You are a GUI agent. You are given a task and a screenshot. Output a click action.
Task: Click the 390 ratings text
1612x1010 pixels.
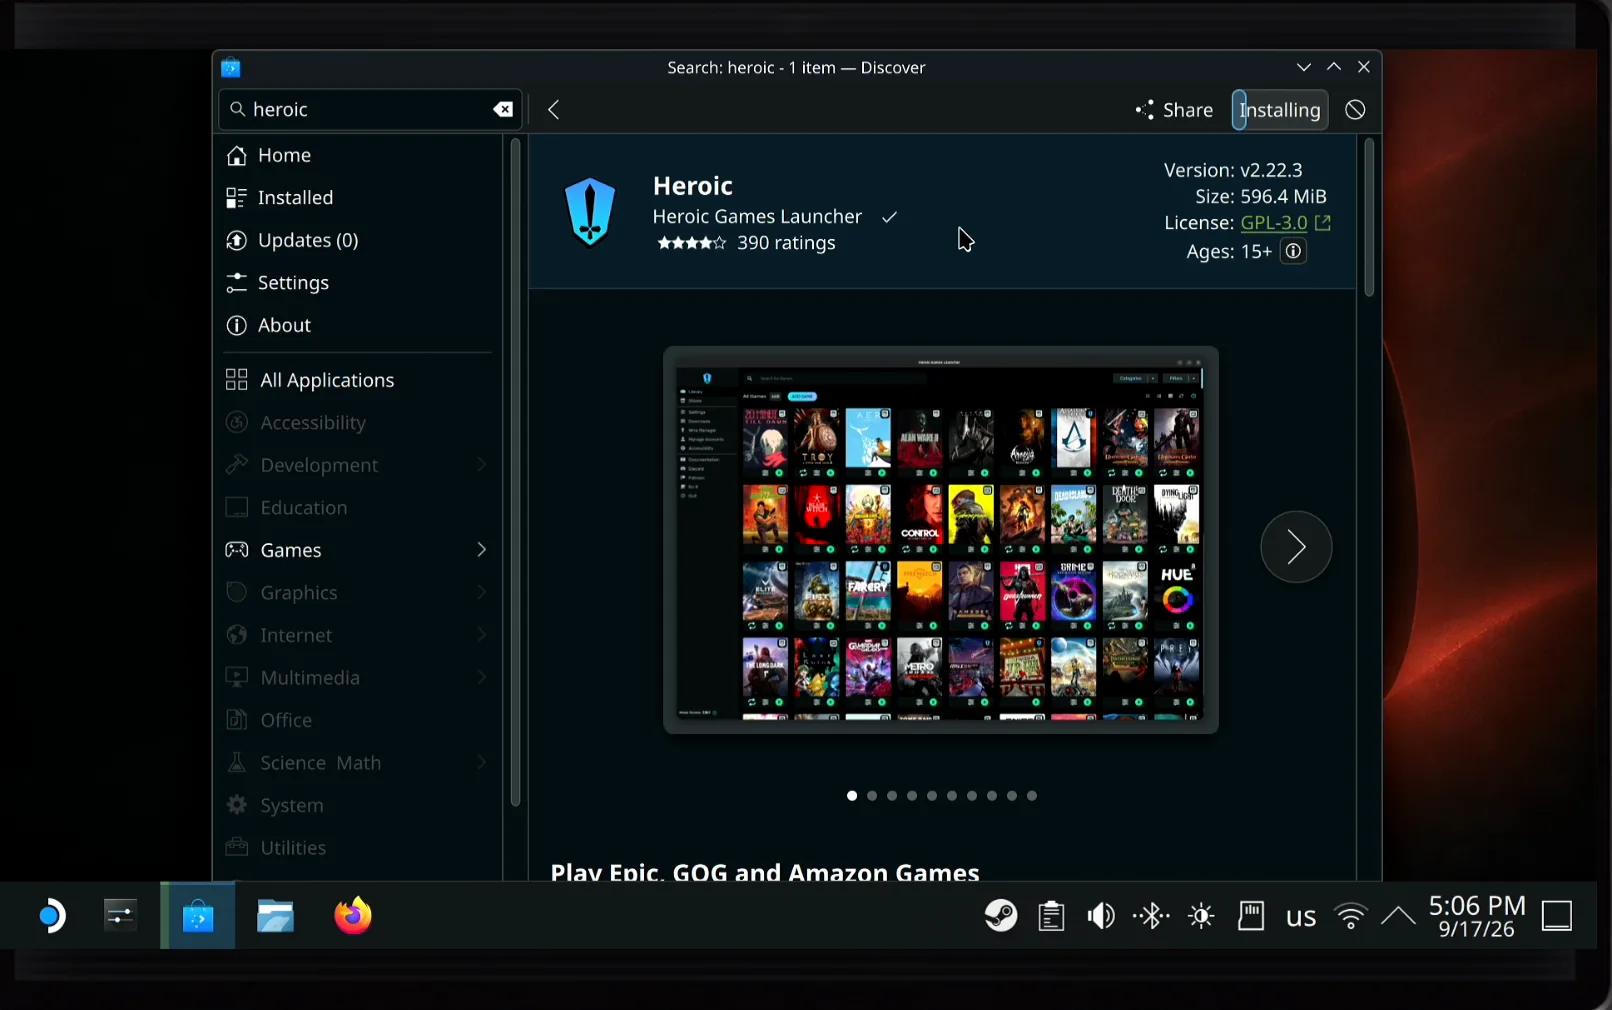786,243
